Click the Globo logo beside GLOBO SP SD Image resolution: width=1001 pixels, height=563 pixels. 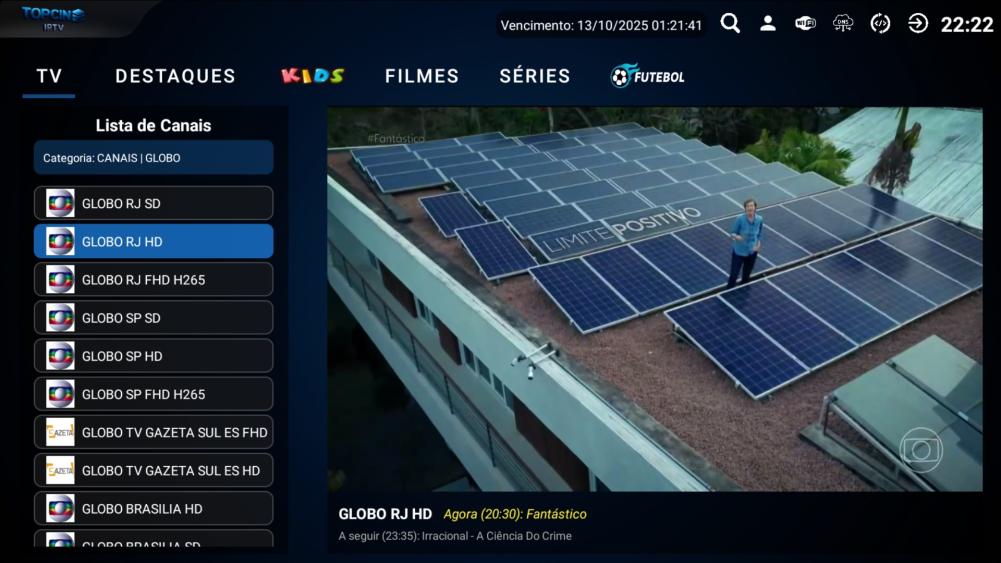(x=60, y=318)
